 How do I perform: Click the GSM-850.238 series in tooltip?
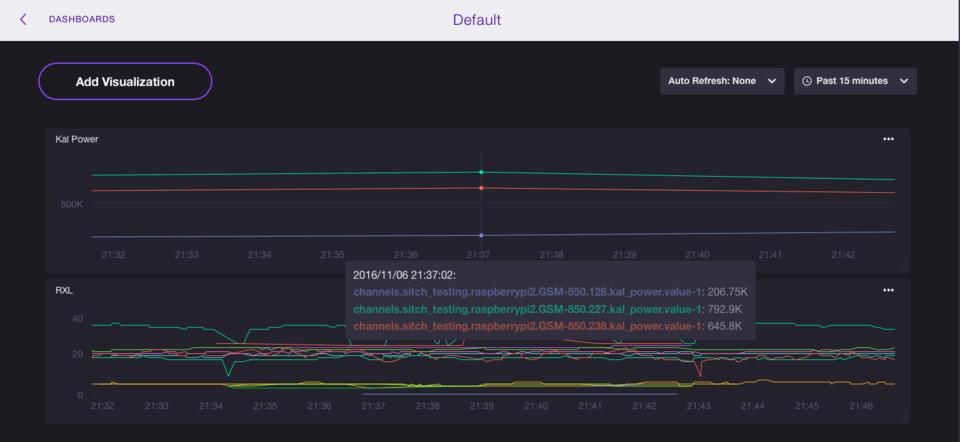[x=527, y=326]
